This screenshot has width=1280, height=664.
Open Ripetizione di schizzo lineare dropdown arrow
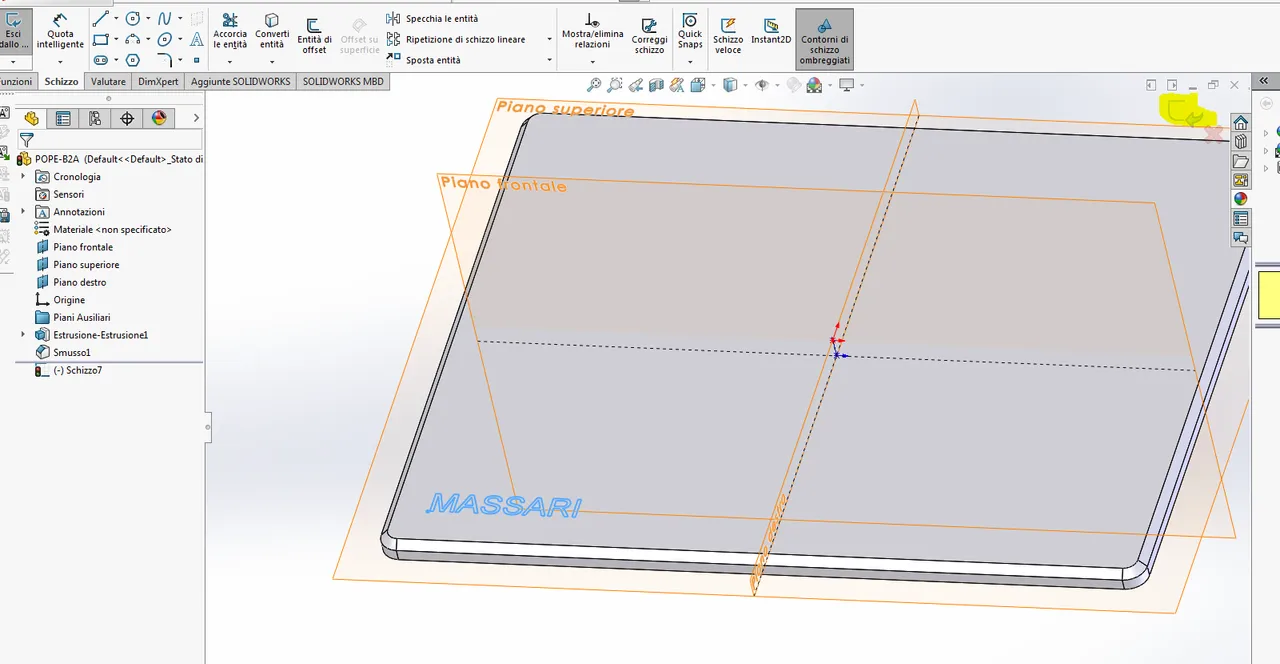[549, 40]
